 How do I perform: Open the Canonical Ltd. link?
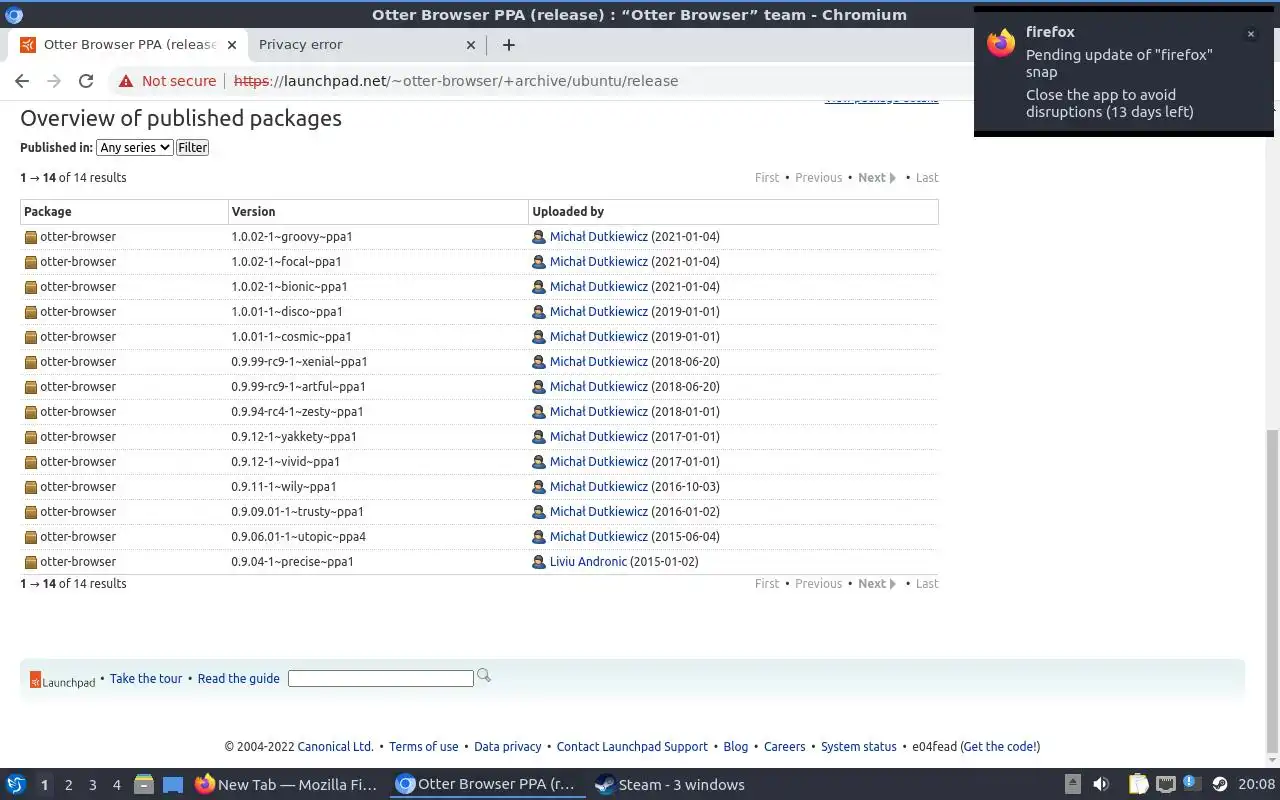(335, 746)
